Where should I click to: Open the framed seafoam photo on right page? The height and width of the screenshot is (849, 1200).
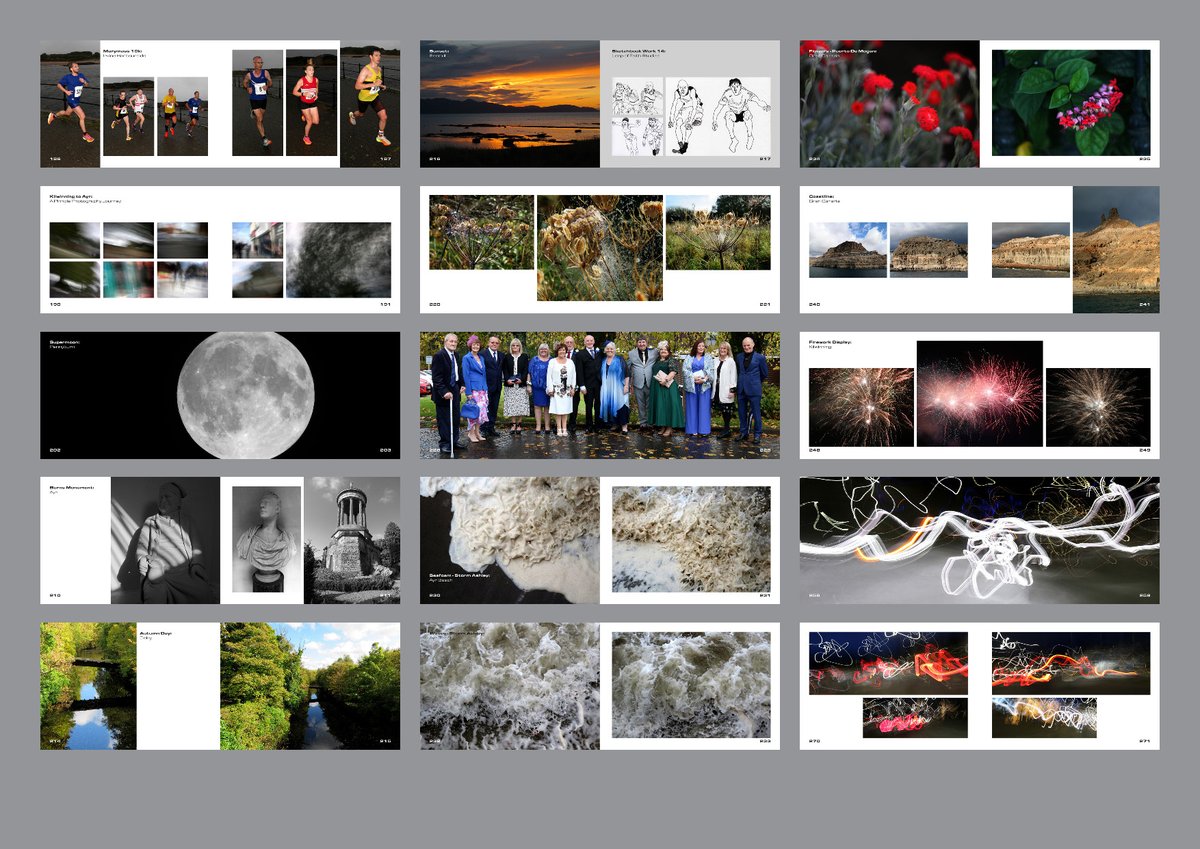691,539
